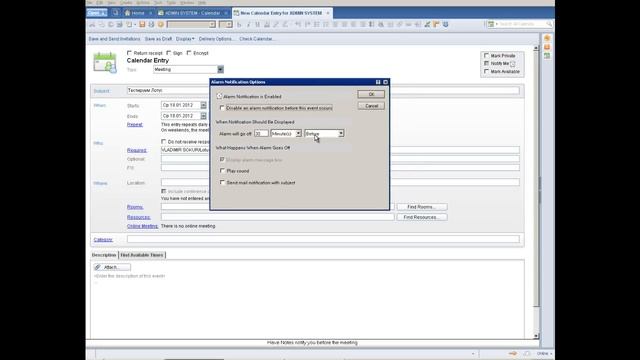Screen dimensions: 640x360
Task: Click the top orange sidebar panel icon
Action: [x=547, y=38]
